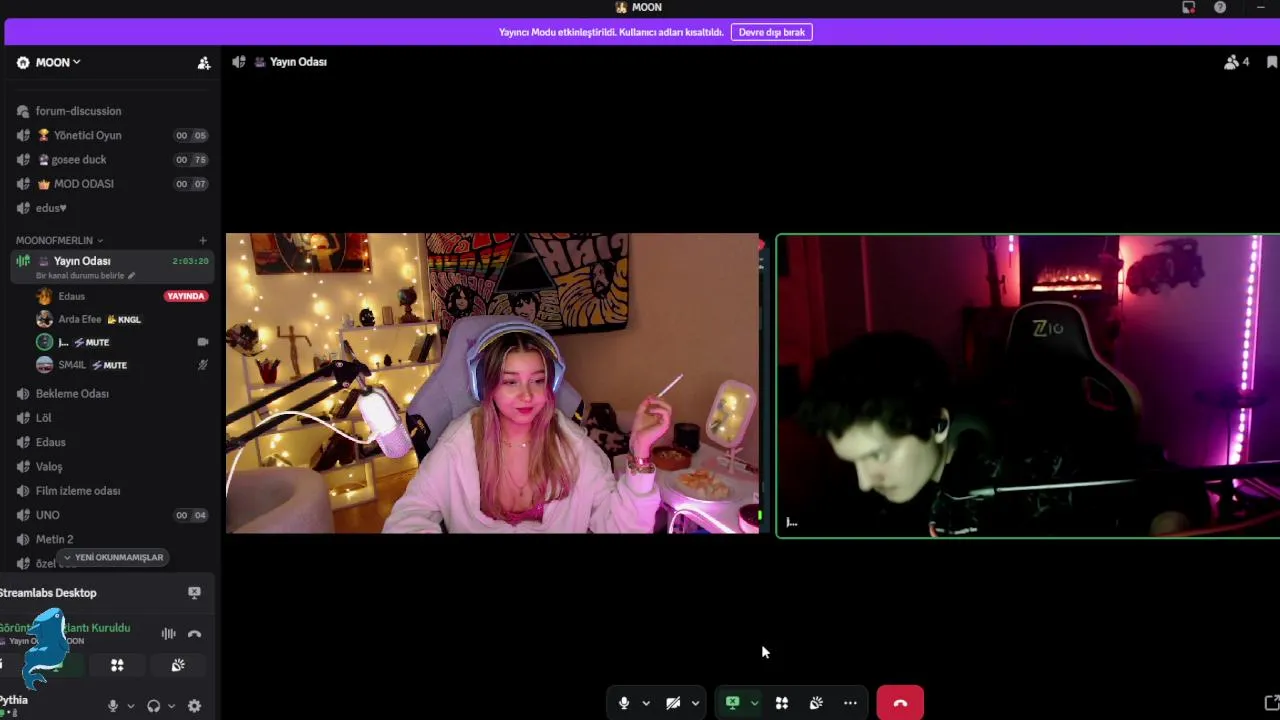Screen dimensions: 1280x720
Task: Toggle deafen with the headphones icon
Action: [153, 706]
